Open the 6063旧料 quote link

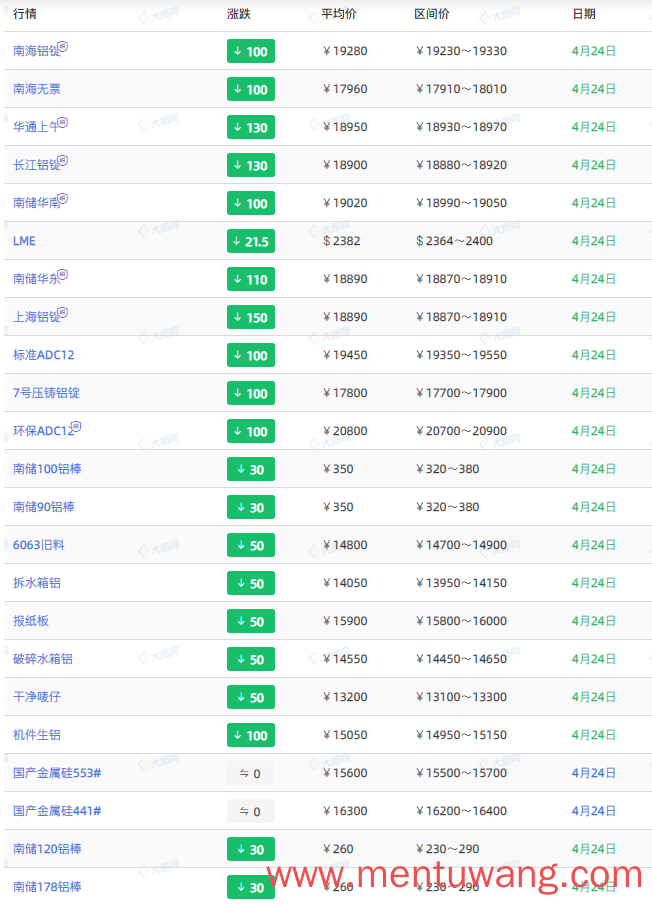(x=39, y=545)
